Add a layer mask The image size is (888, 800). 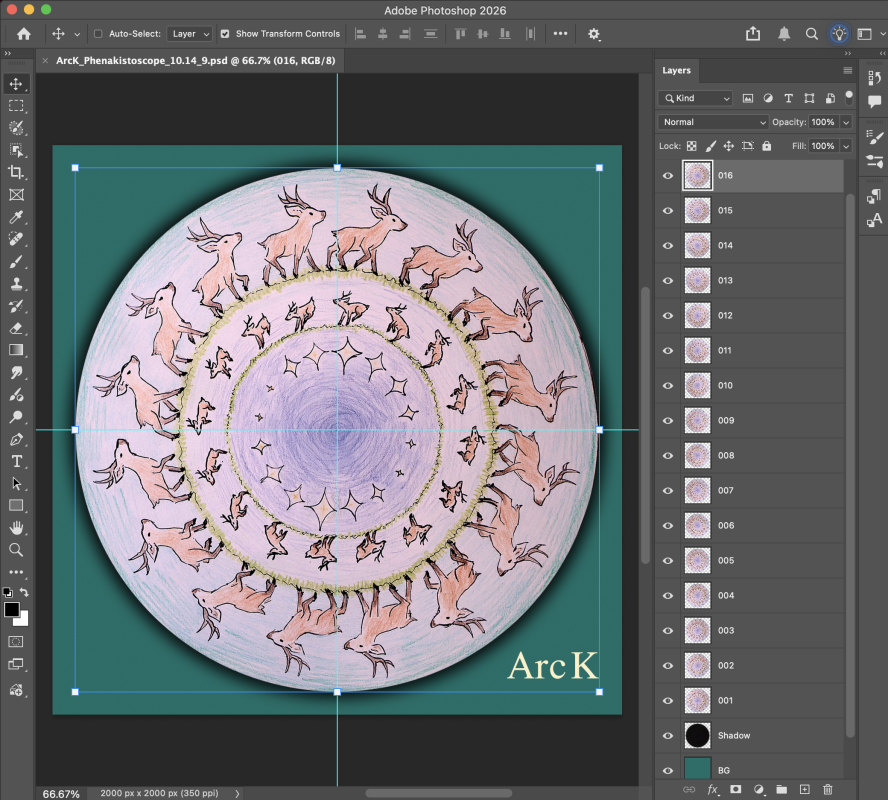pyautogui.click(x=736, y=789)
